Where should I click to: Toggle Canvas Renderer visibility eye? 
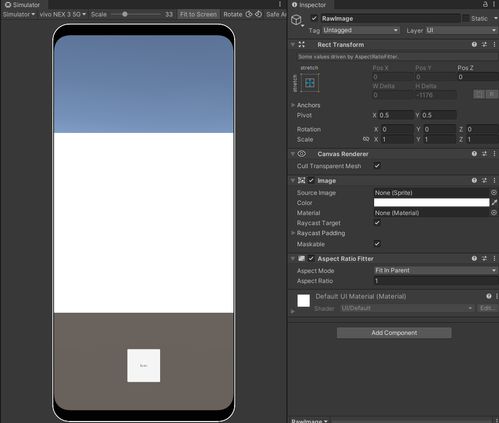[x=301, y=154]
